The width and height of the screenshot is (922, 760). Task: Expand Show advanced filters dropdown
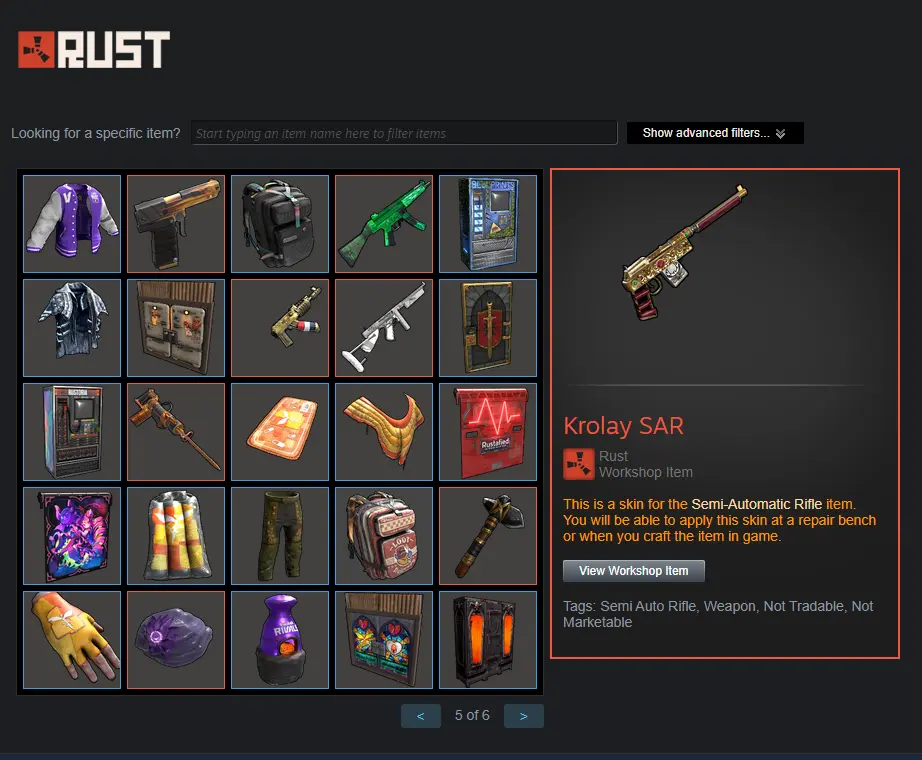click(x=715, y=133)
